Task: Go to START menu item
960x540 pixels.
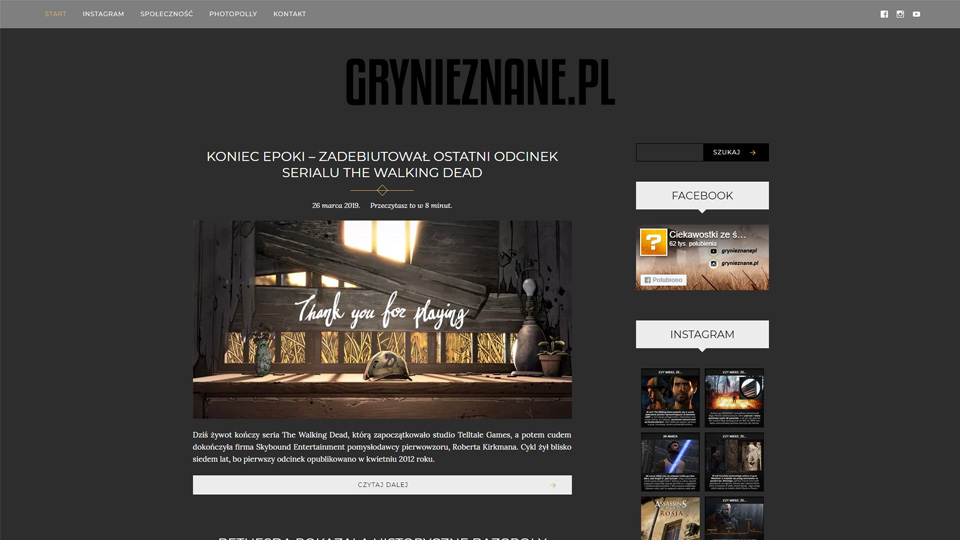Action: 55,14
